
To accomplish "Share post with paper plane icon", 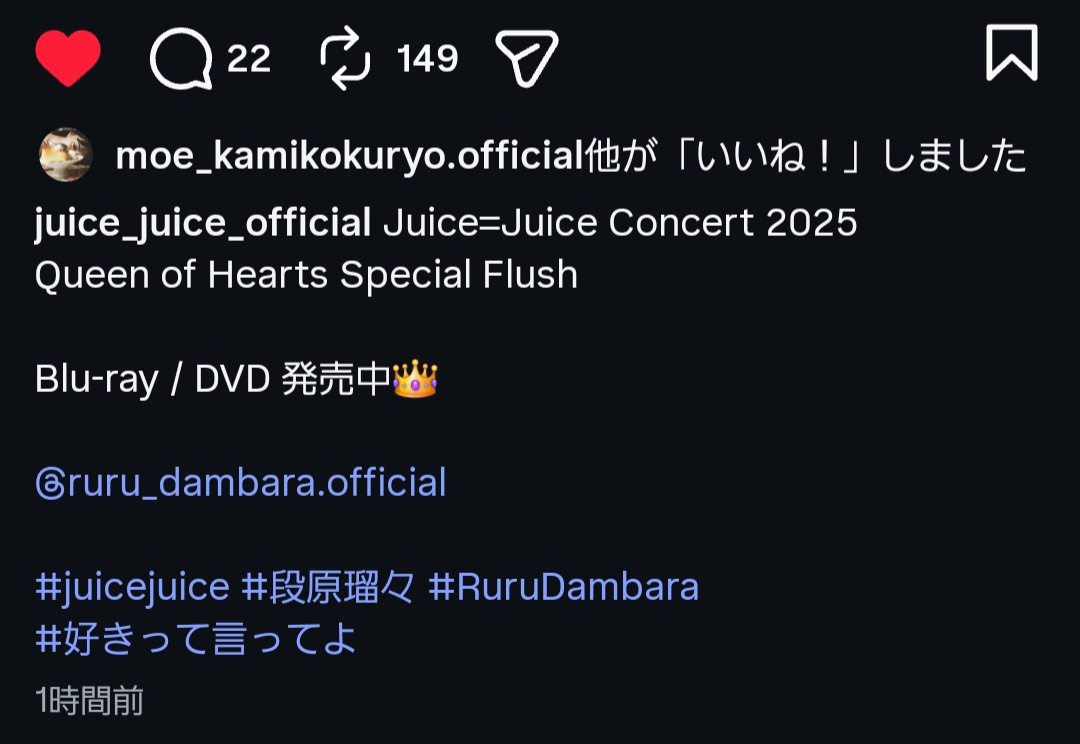I will [x=527, y=59].
